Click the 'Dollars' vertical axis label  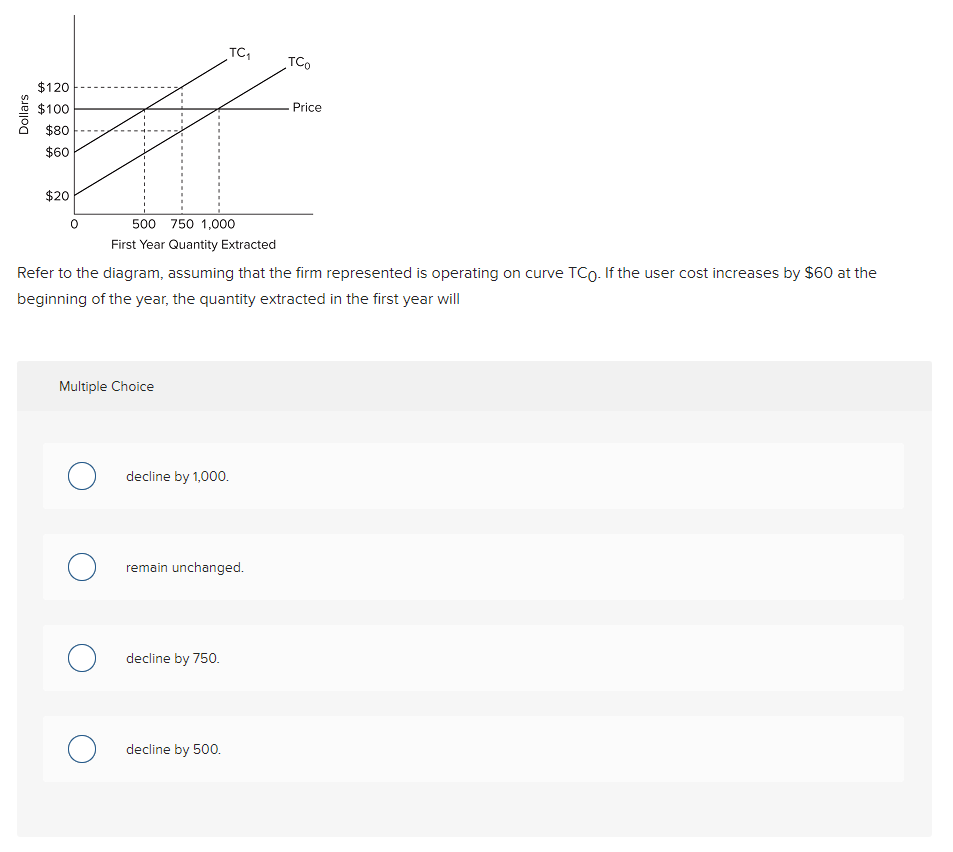[x=23, y=115]
